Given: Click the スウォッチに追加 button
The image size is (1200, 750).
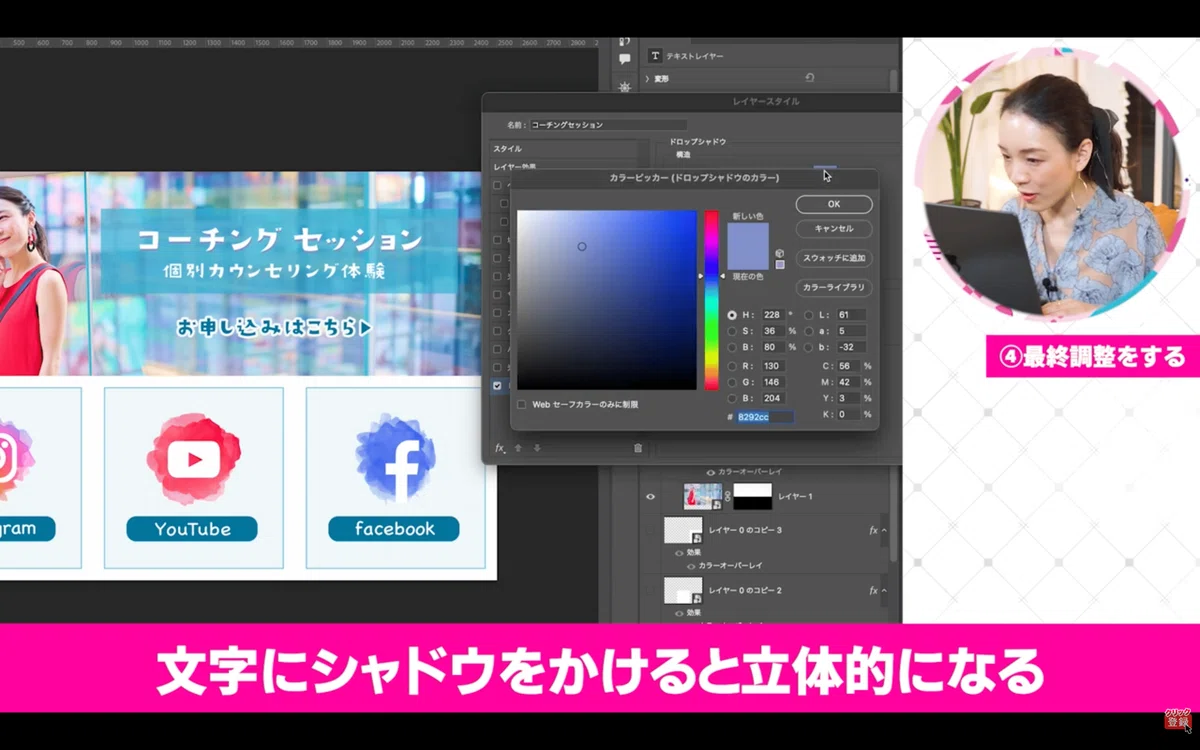Looking at the screenshot, I should pos(834,258).
